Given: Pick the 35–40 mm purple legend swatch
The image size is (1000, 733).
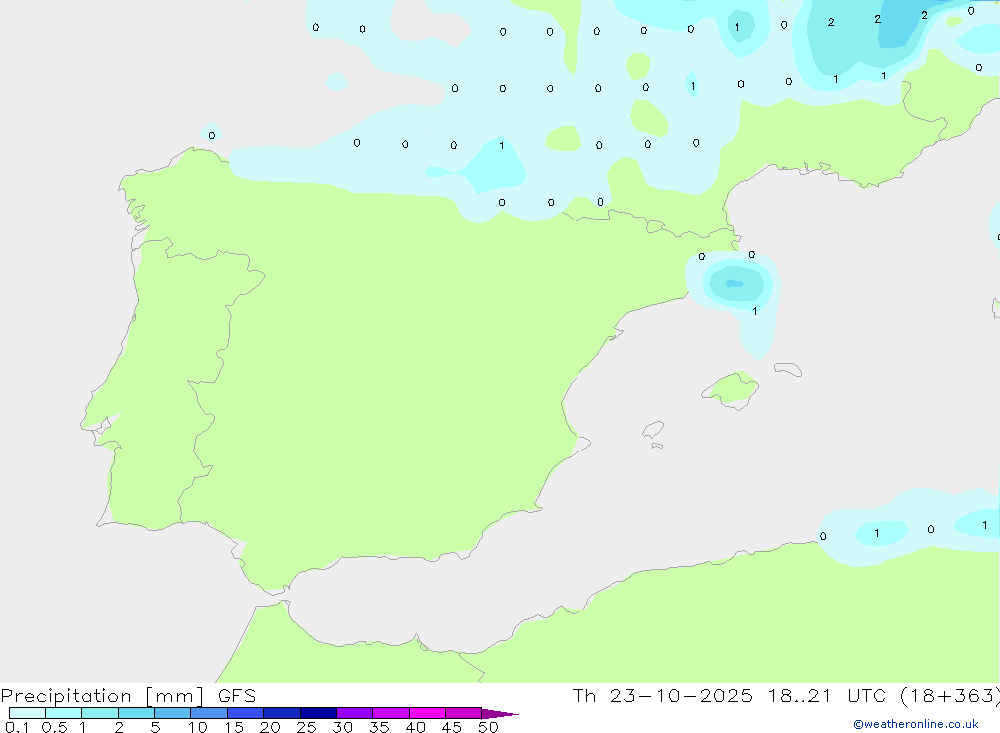Looking at the screenshot, I should 391,713.
